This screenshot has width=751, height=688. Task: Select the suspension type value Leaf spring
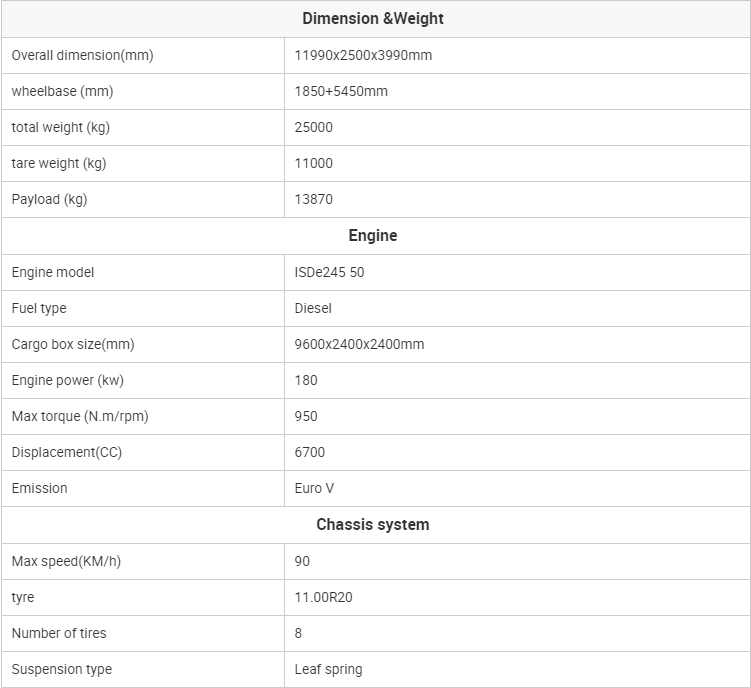pos(329,669)
